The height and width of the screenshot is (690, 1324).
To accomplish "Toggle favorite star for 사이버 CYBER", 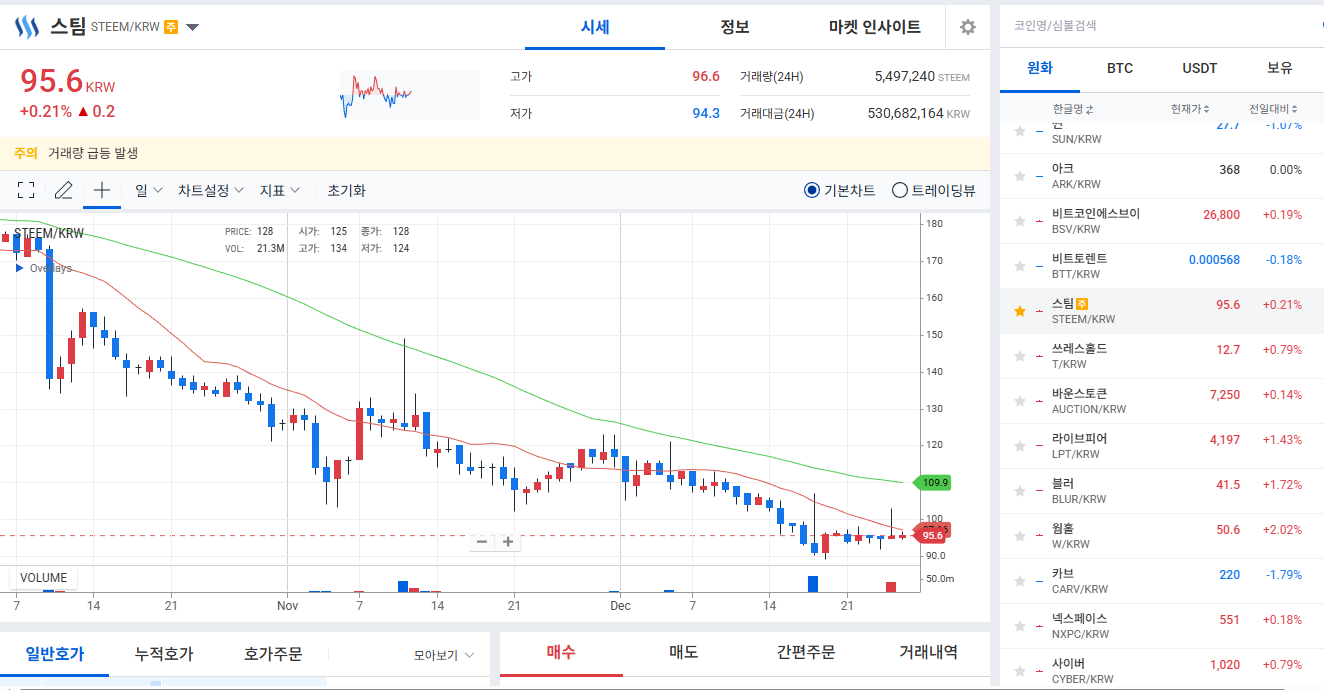I will coord(1020,671).
